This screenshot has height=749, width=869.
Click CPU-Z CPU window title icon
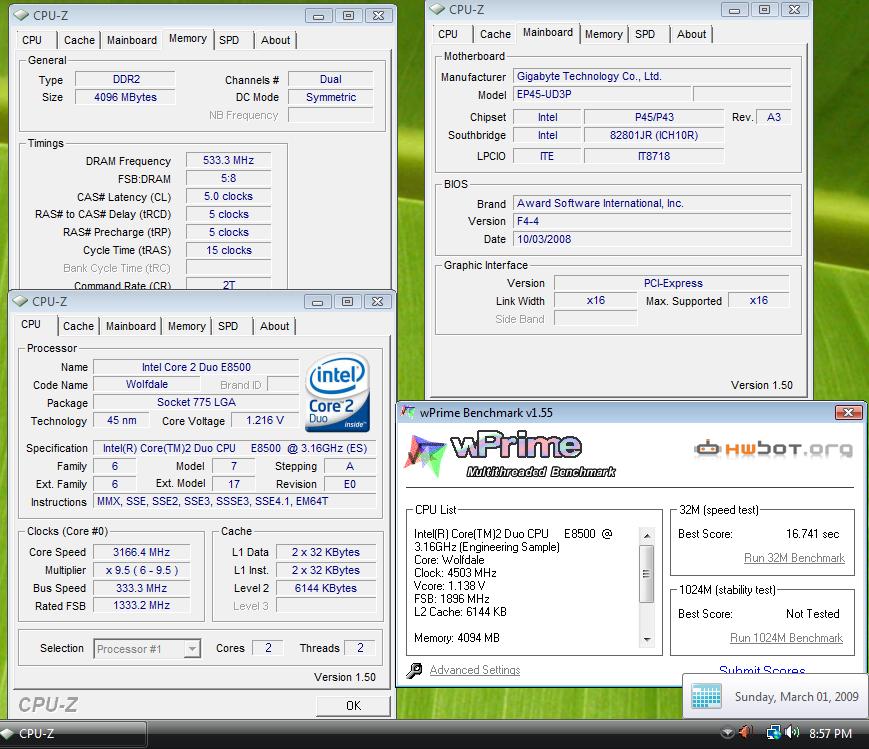point(21,301)
